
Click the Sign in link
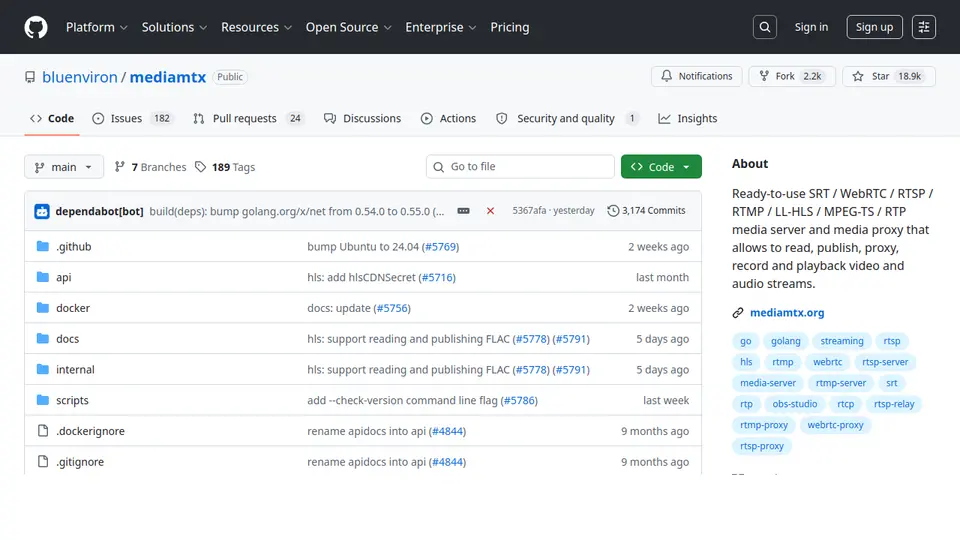coord(811,27)
